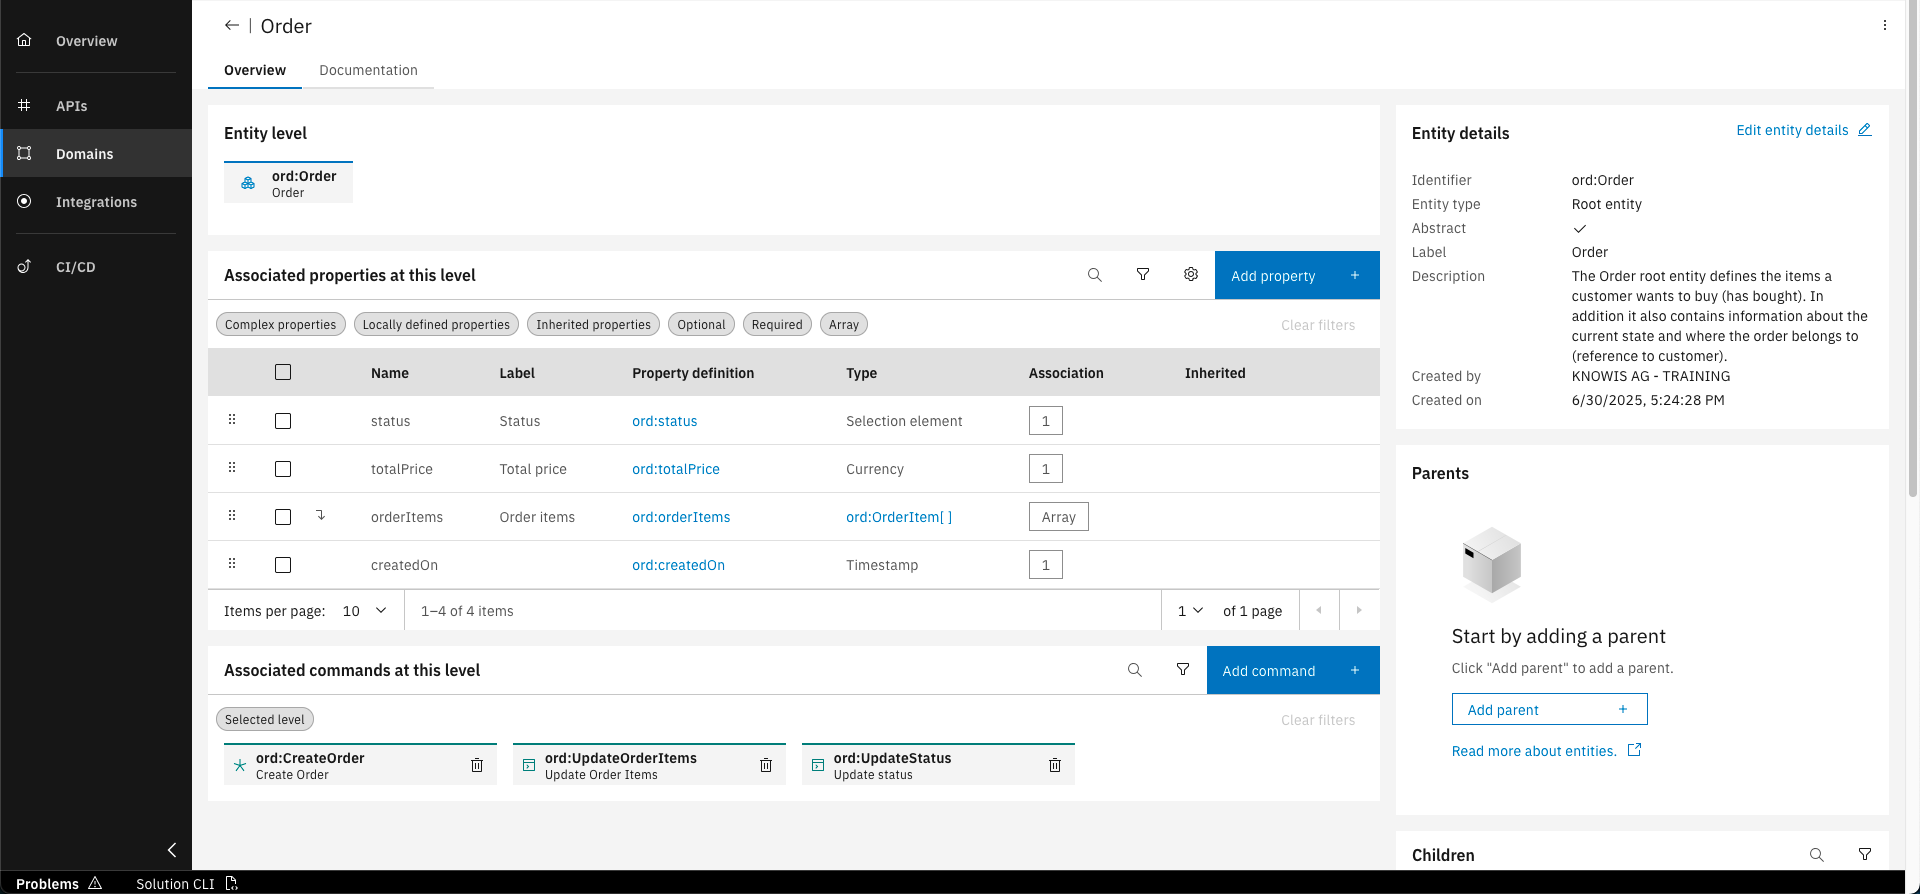Open the page number dropdown

click(1190, 611)
